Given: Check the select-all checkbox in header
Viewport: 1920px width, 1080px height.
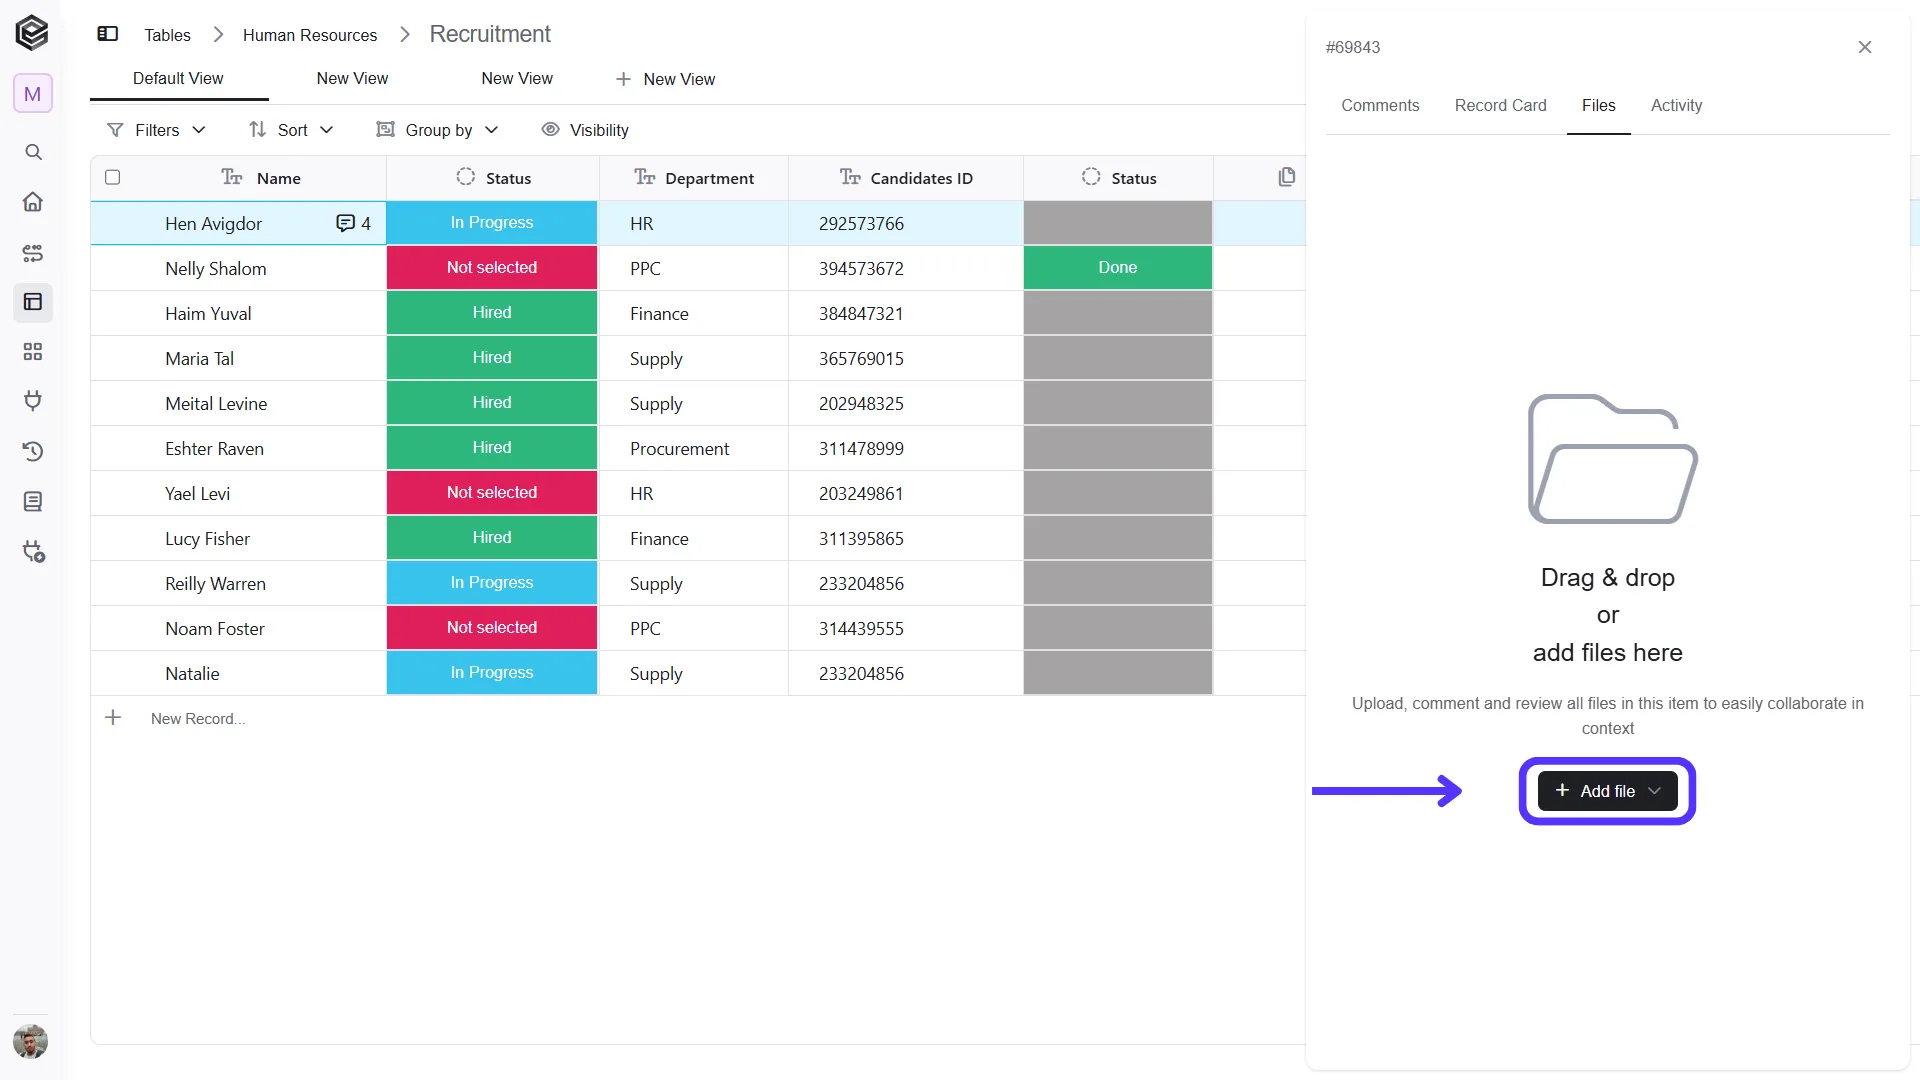Looking at the screenshot, I should tap(113, 177).
